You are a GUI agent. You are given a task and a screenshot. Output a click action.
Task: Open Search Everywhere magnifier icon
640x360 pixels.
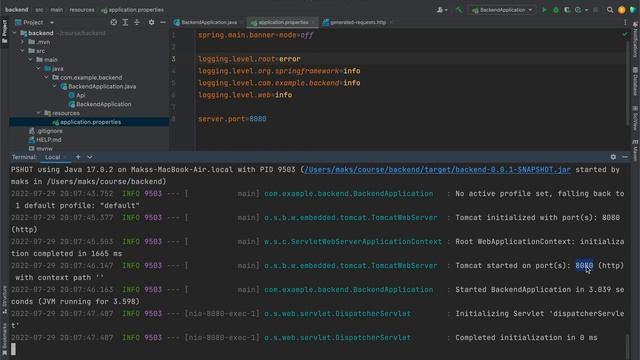610,10
